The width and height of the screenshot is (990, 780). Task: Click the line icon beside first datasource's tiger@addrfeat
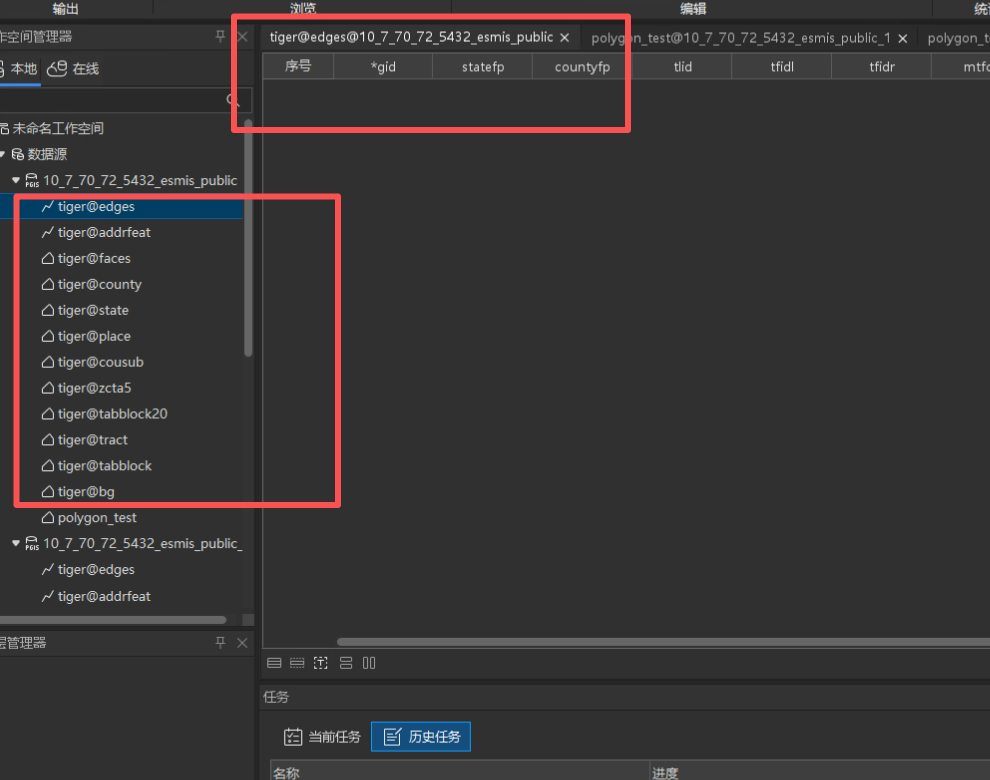[x=47, y=232]
